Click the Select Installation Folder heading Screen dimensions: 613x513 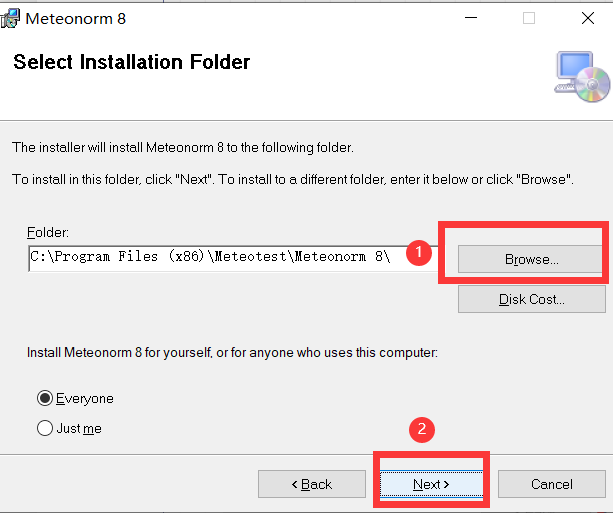click(x=131, y=62)
